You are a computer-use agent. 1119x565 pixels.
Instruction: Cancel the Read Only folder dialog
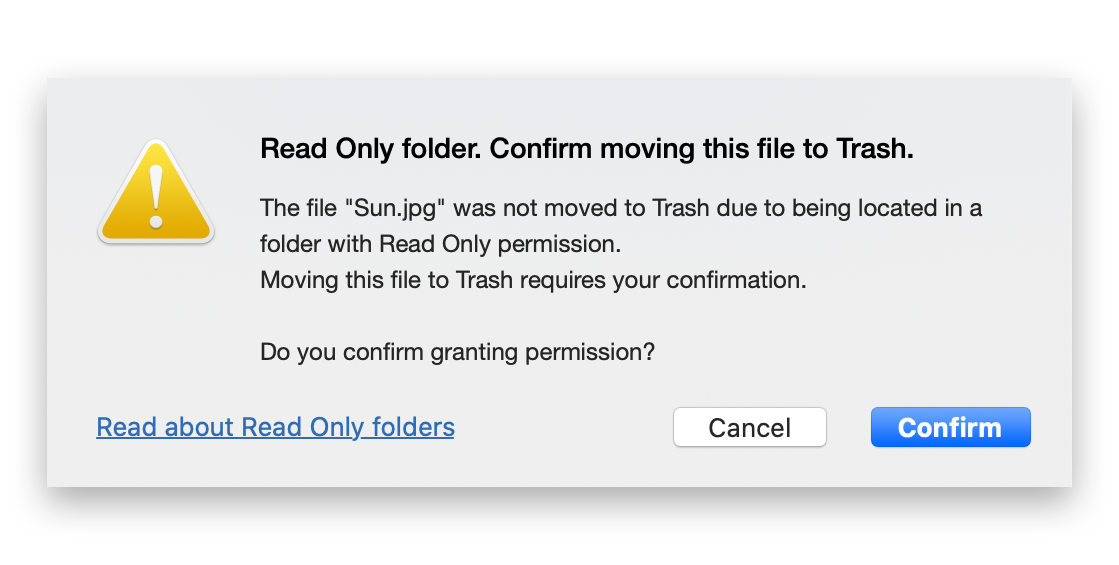click(x=749, y=427)
